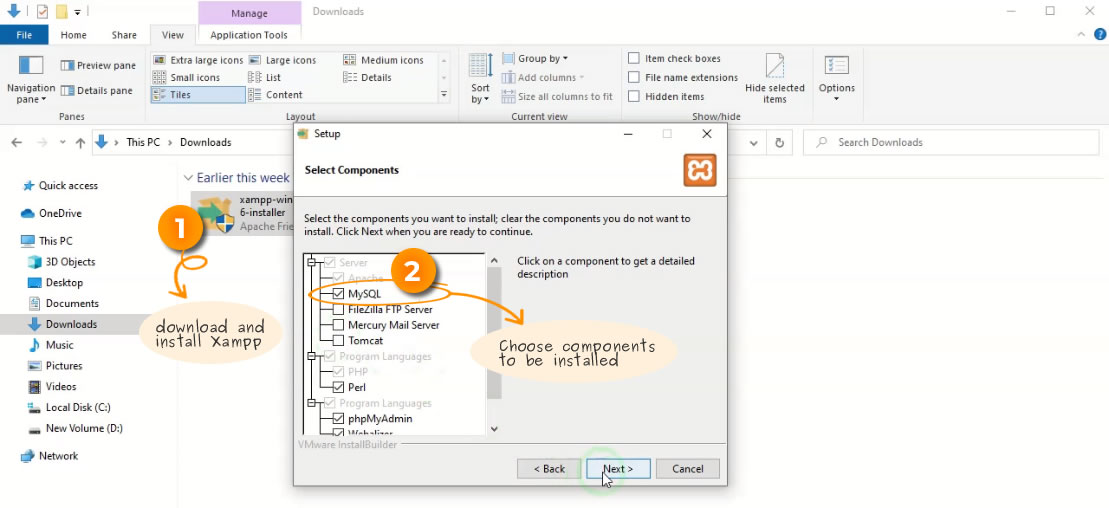The image size is (1109, 508).
Task: Switch to Details layout
Action: point(367,77)
